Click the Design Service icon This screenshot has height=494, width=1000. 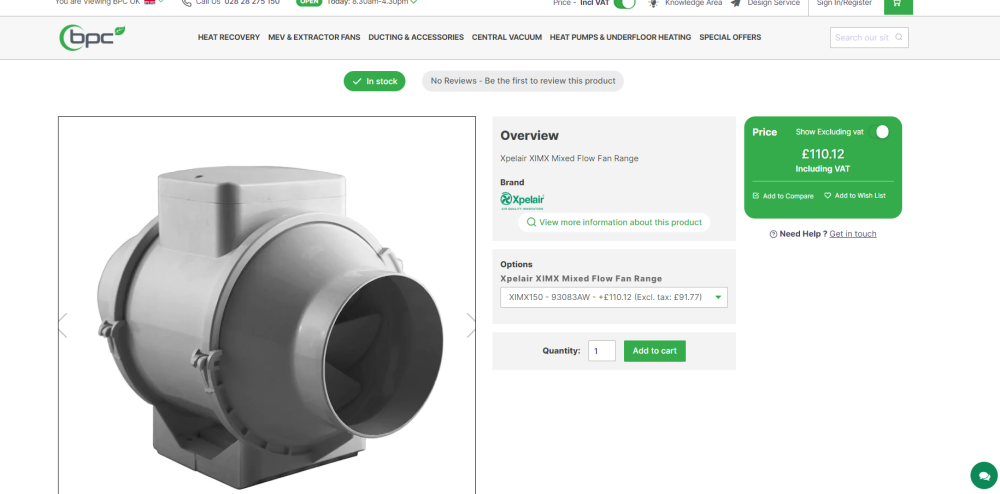coord(736,3)
